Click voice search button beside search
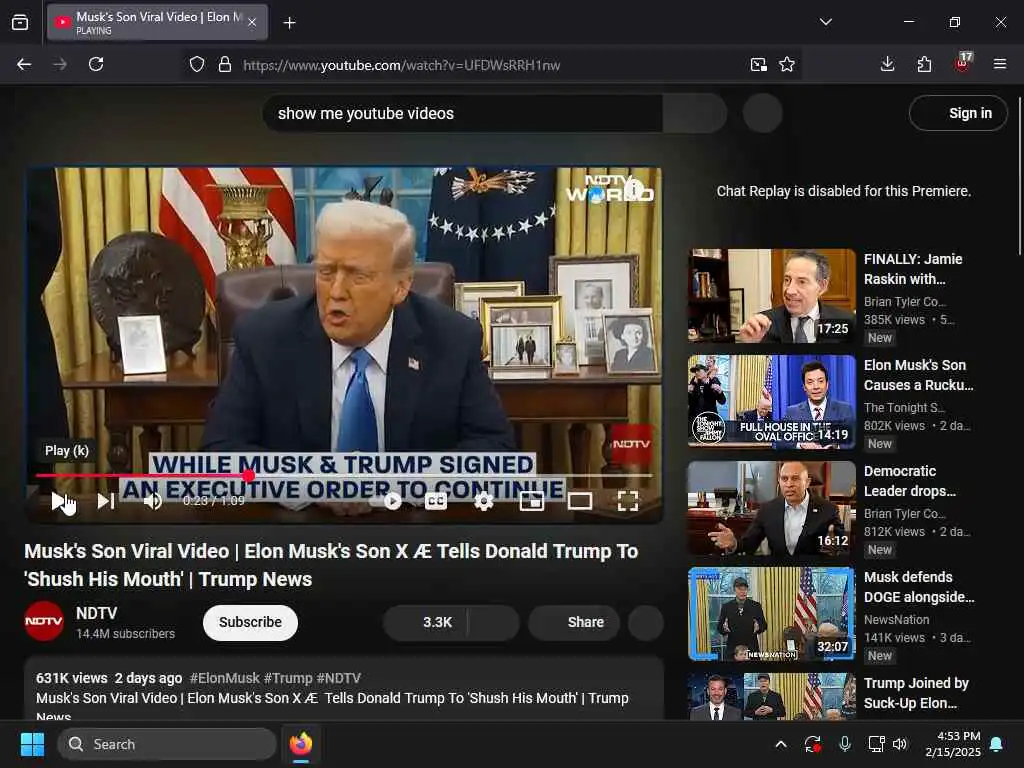Image resolution: width=1024 pixels, height=768 pixels. (763, 113)
